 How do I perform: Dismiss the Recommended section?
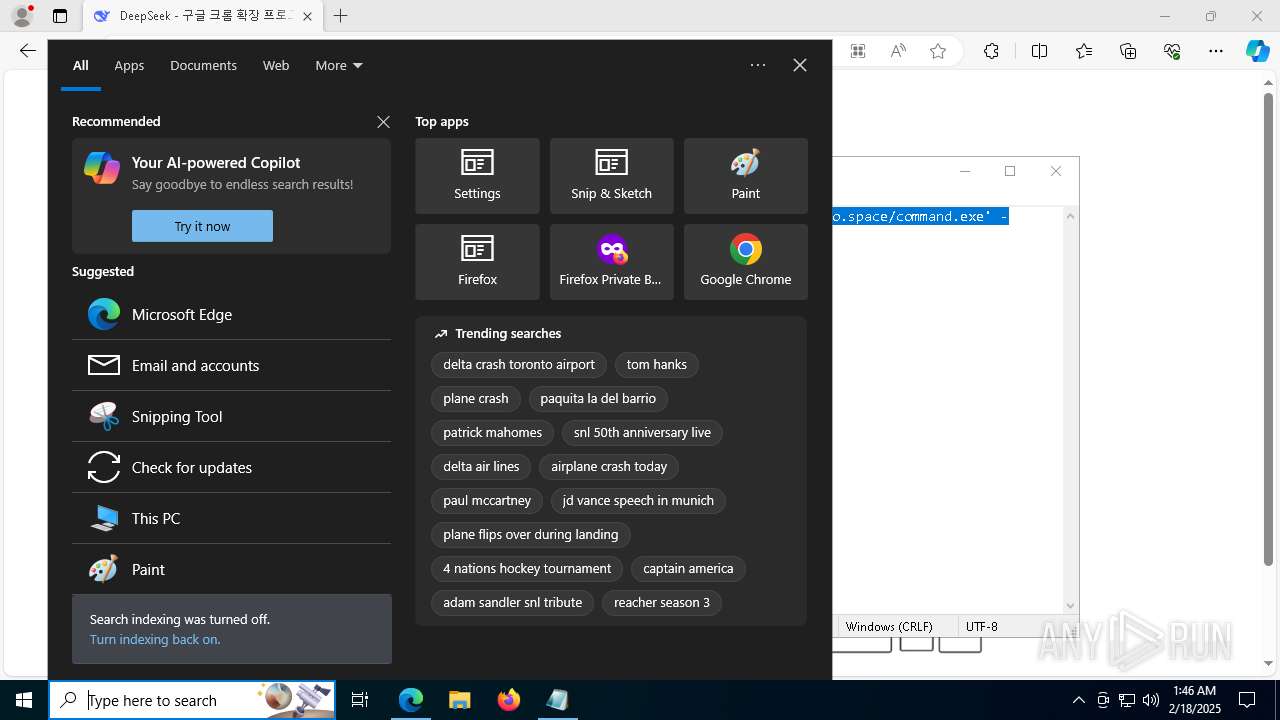click(x=383, y=122)
